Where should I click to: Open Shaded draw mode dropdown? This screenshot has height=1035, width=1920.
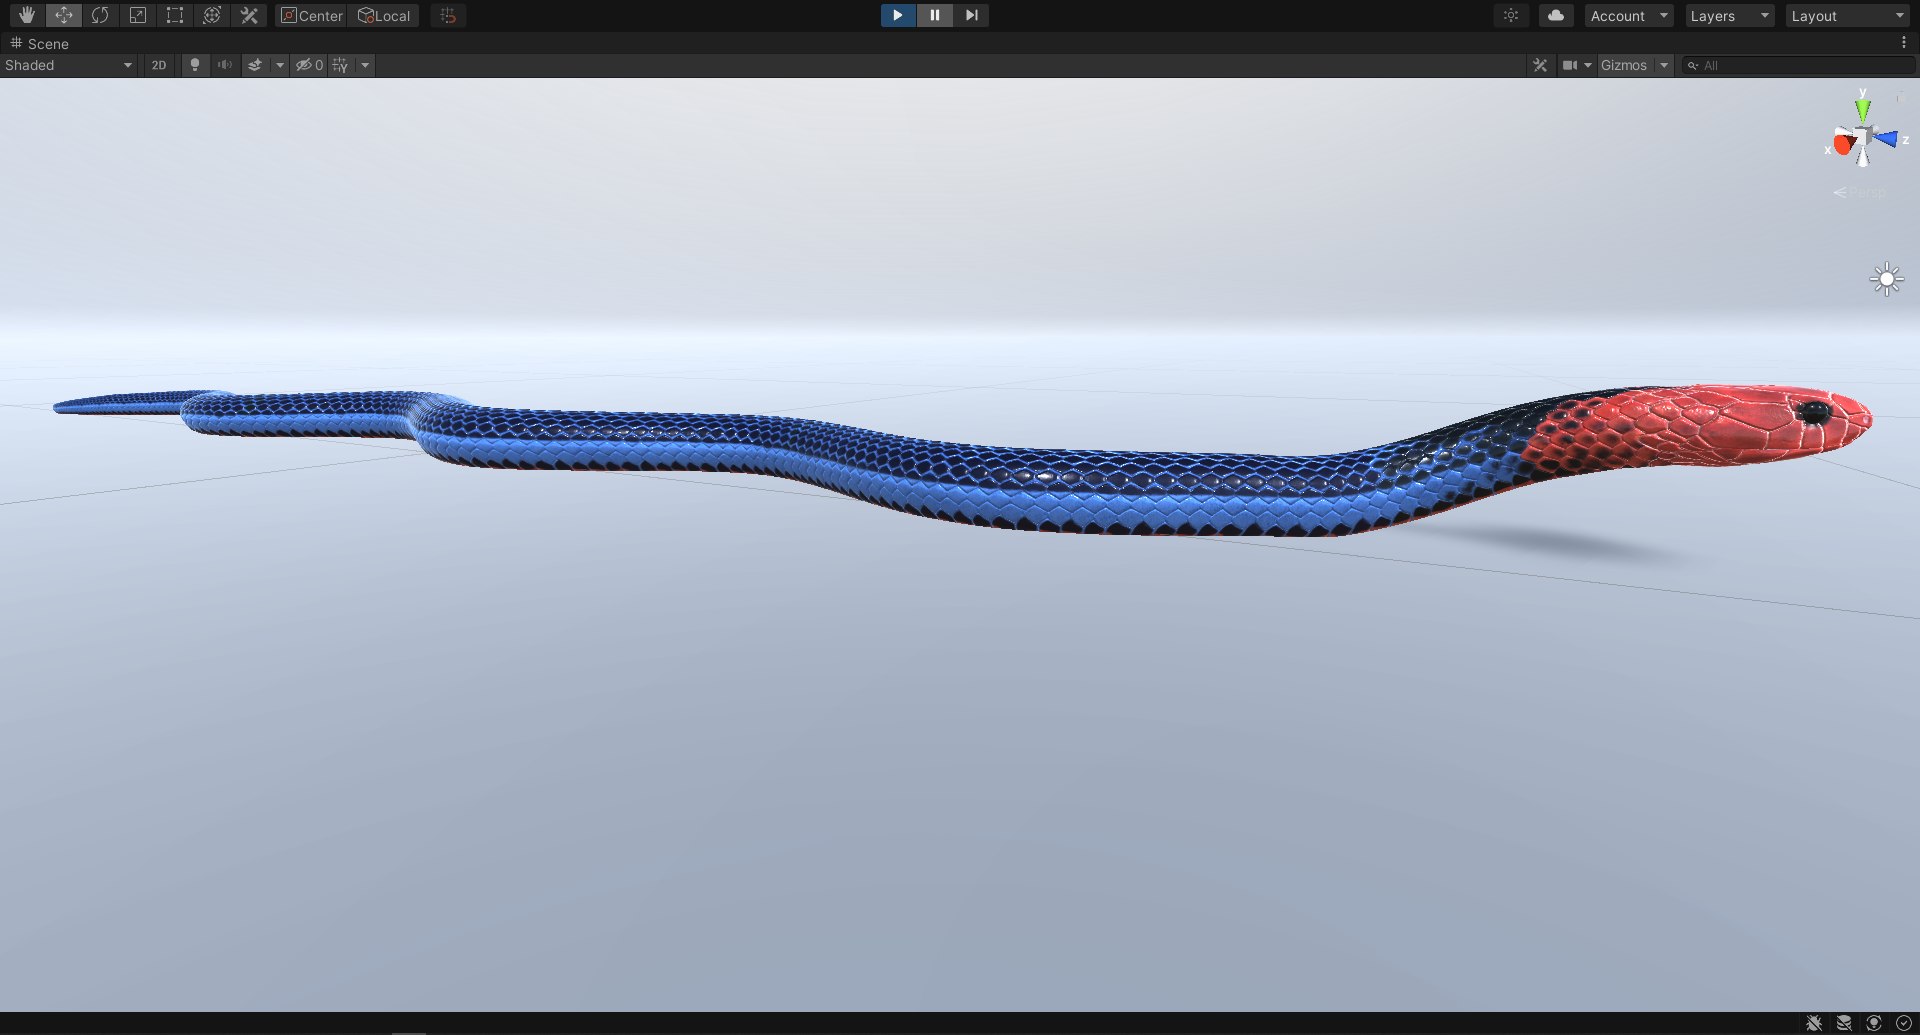point(69,65)
